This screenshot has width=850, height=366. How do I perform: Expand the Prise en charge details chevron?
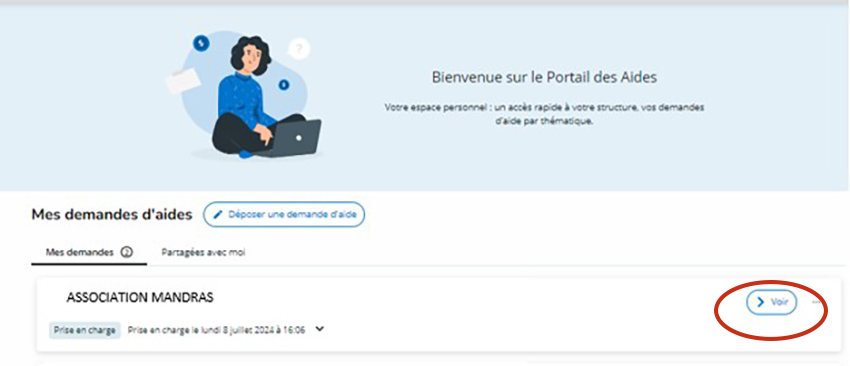tap(319, 329)
